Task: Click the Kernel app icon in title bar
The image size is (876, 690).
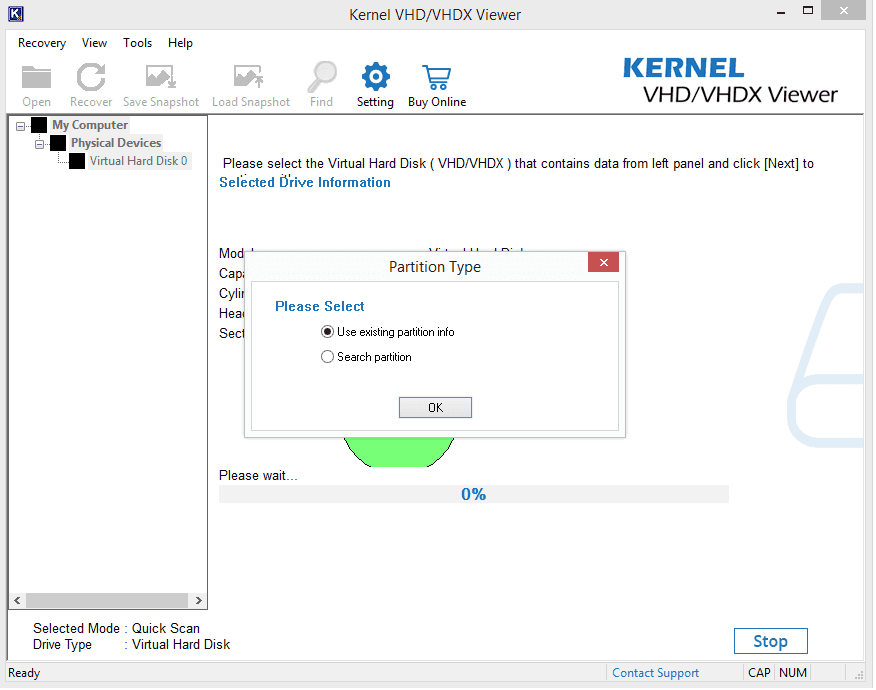Action: 16,14
